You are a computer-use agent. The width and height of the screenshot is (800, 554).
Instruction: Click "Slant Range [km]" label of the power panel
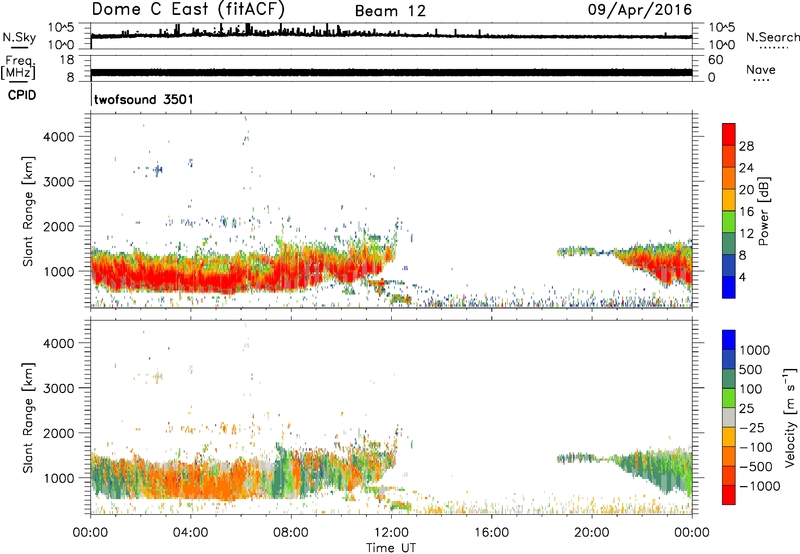[x=28, y=211]
